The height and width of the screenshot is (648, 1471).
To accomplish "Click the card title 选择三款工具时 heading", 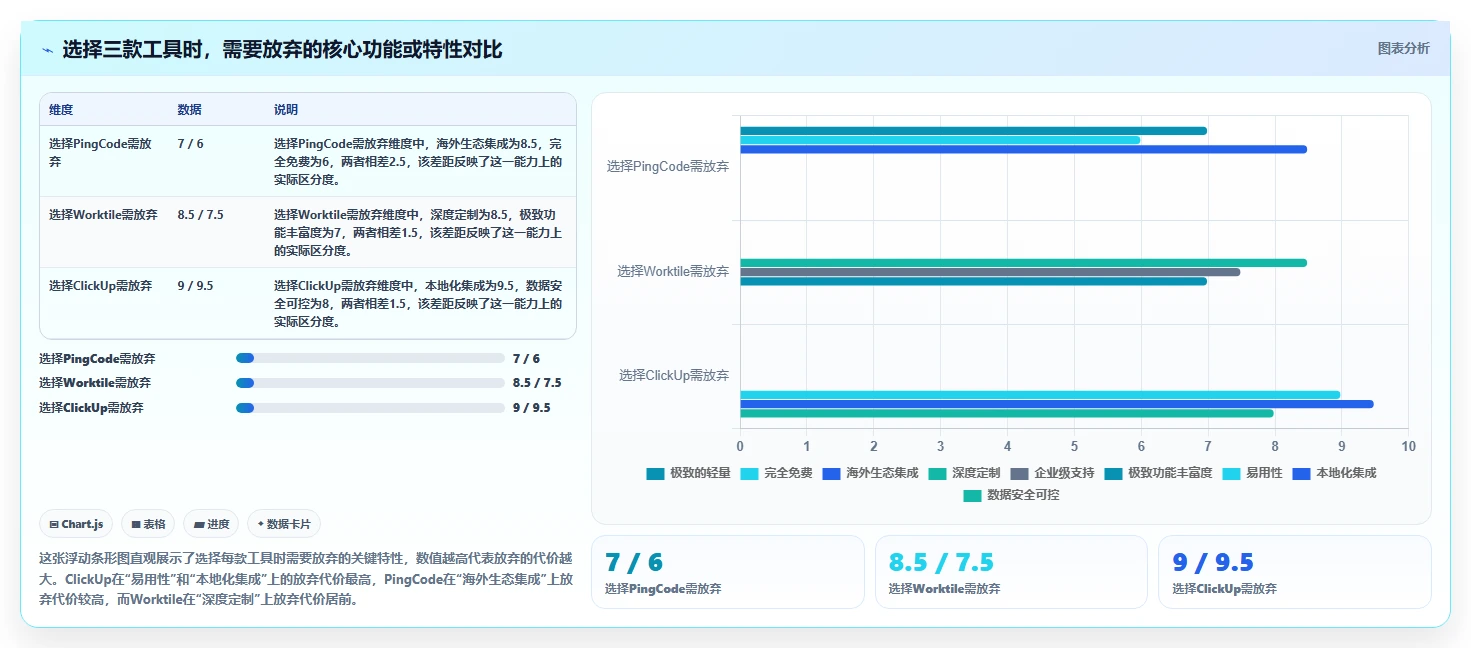I will pos(282,49).
